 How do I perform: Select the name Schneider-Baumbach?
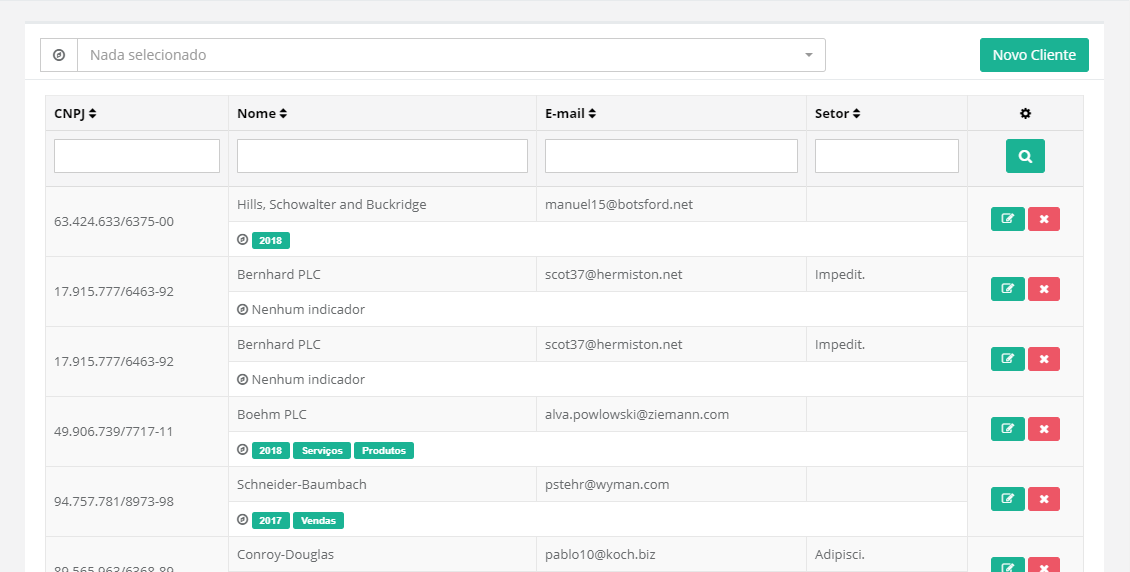coord(302,484)
